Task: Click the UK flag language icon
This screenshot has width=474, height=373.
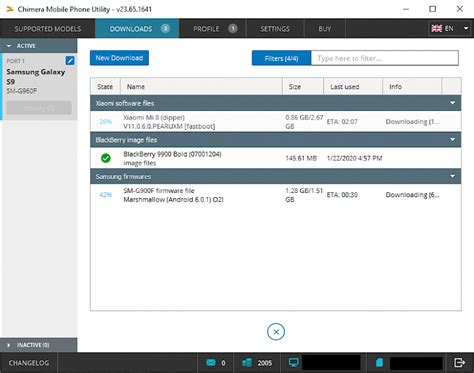Action: click(x=437, y=28)
